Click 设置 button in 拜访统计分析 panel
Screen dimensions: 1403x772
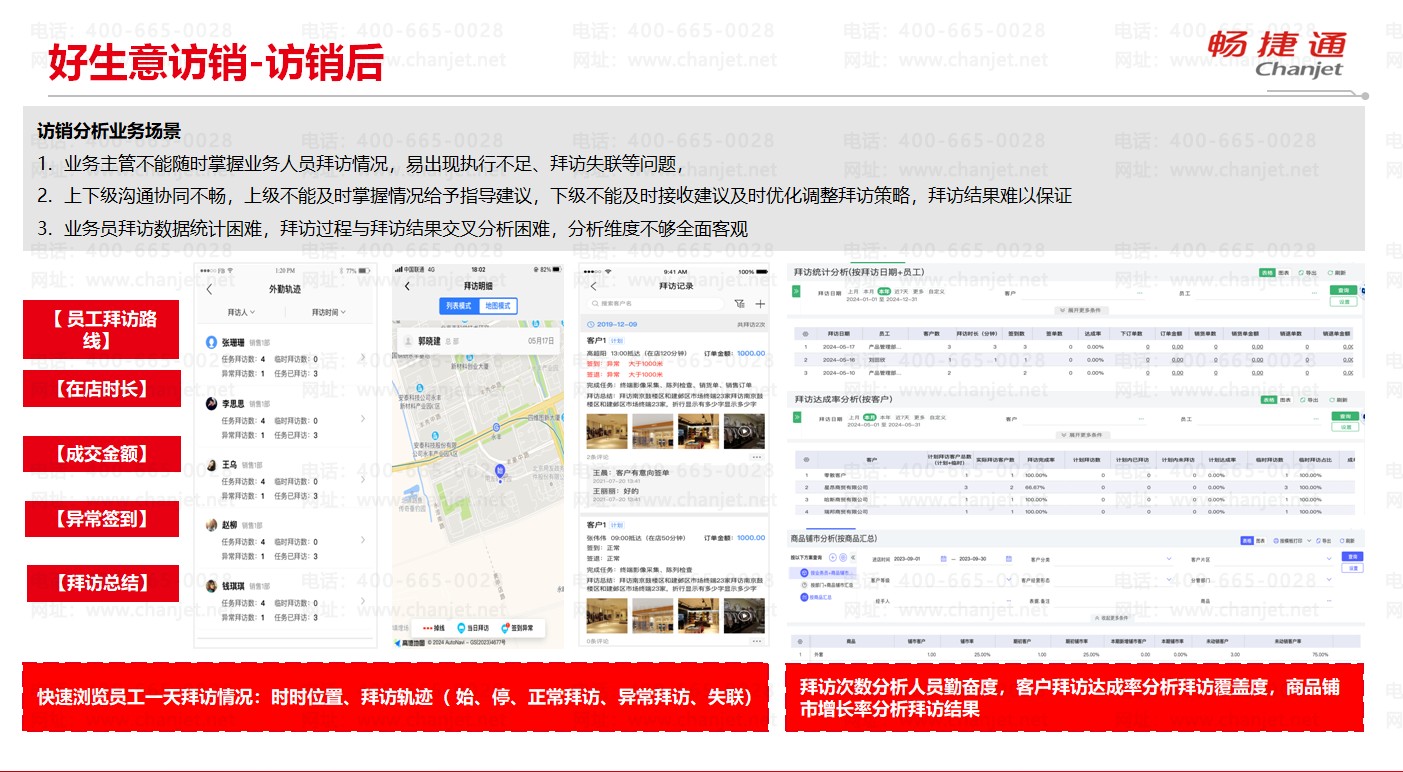[1344, 301]
